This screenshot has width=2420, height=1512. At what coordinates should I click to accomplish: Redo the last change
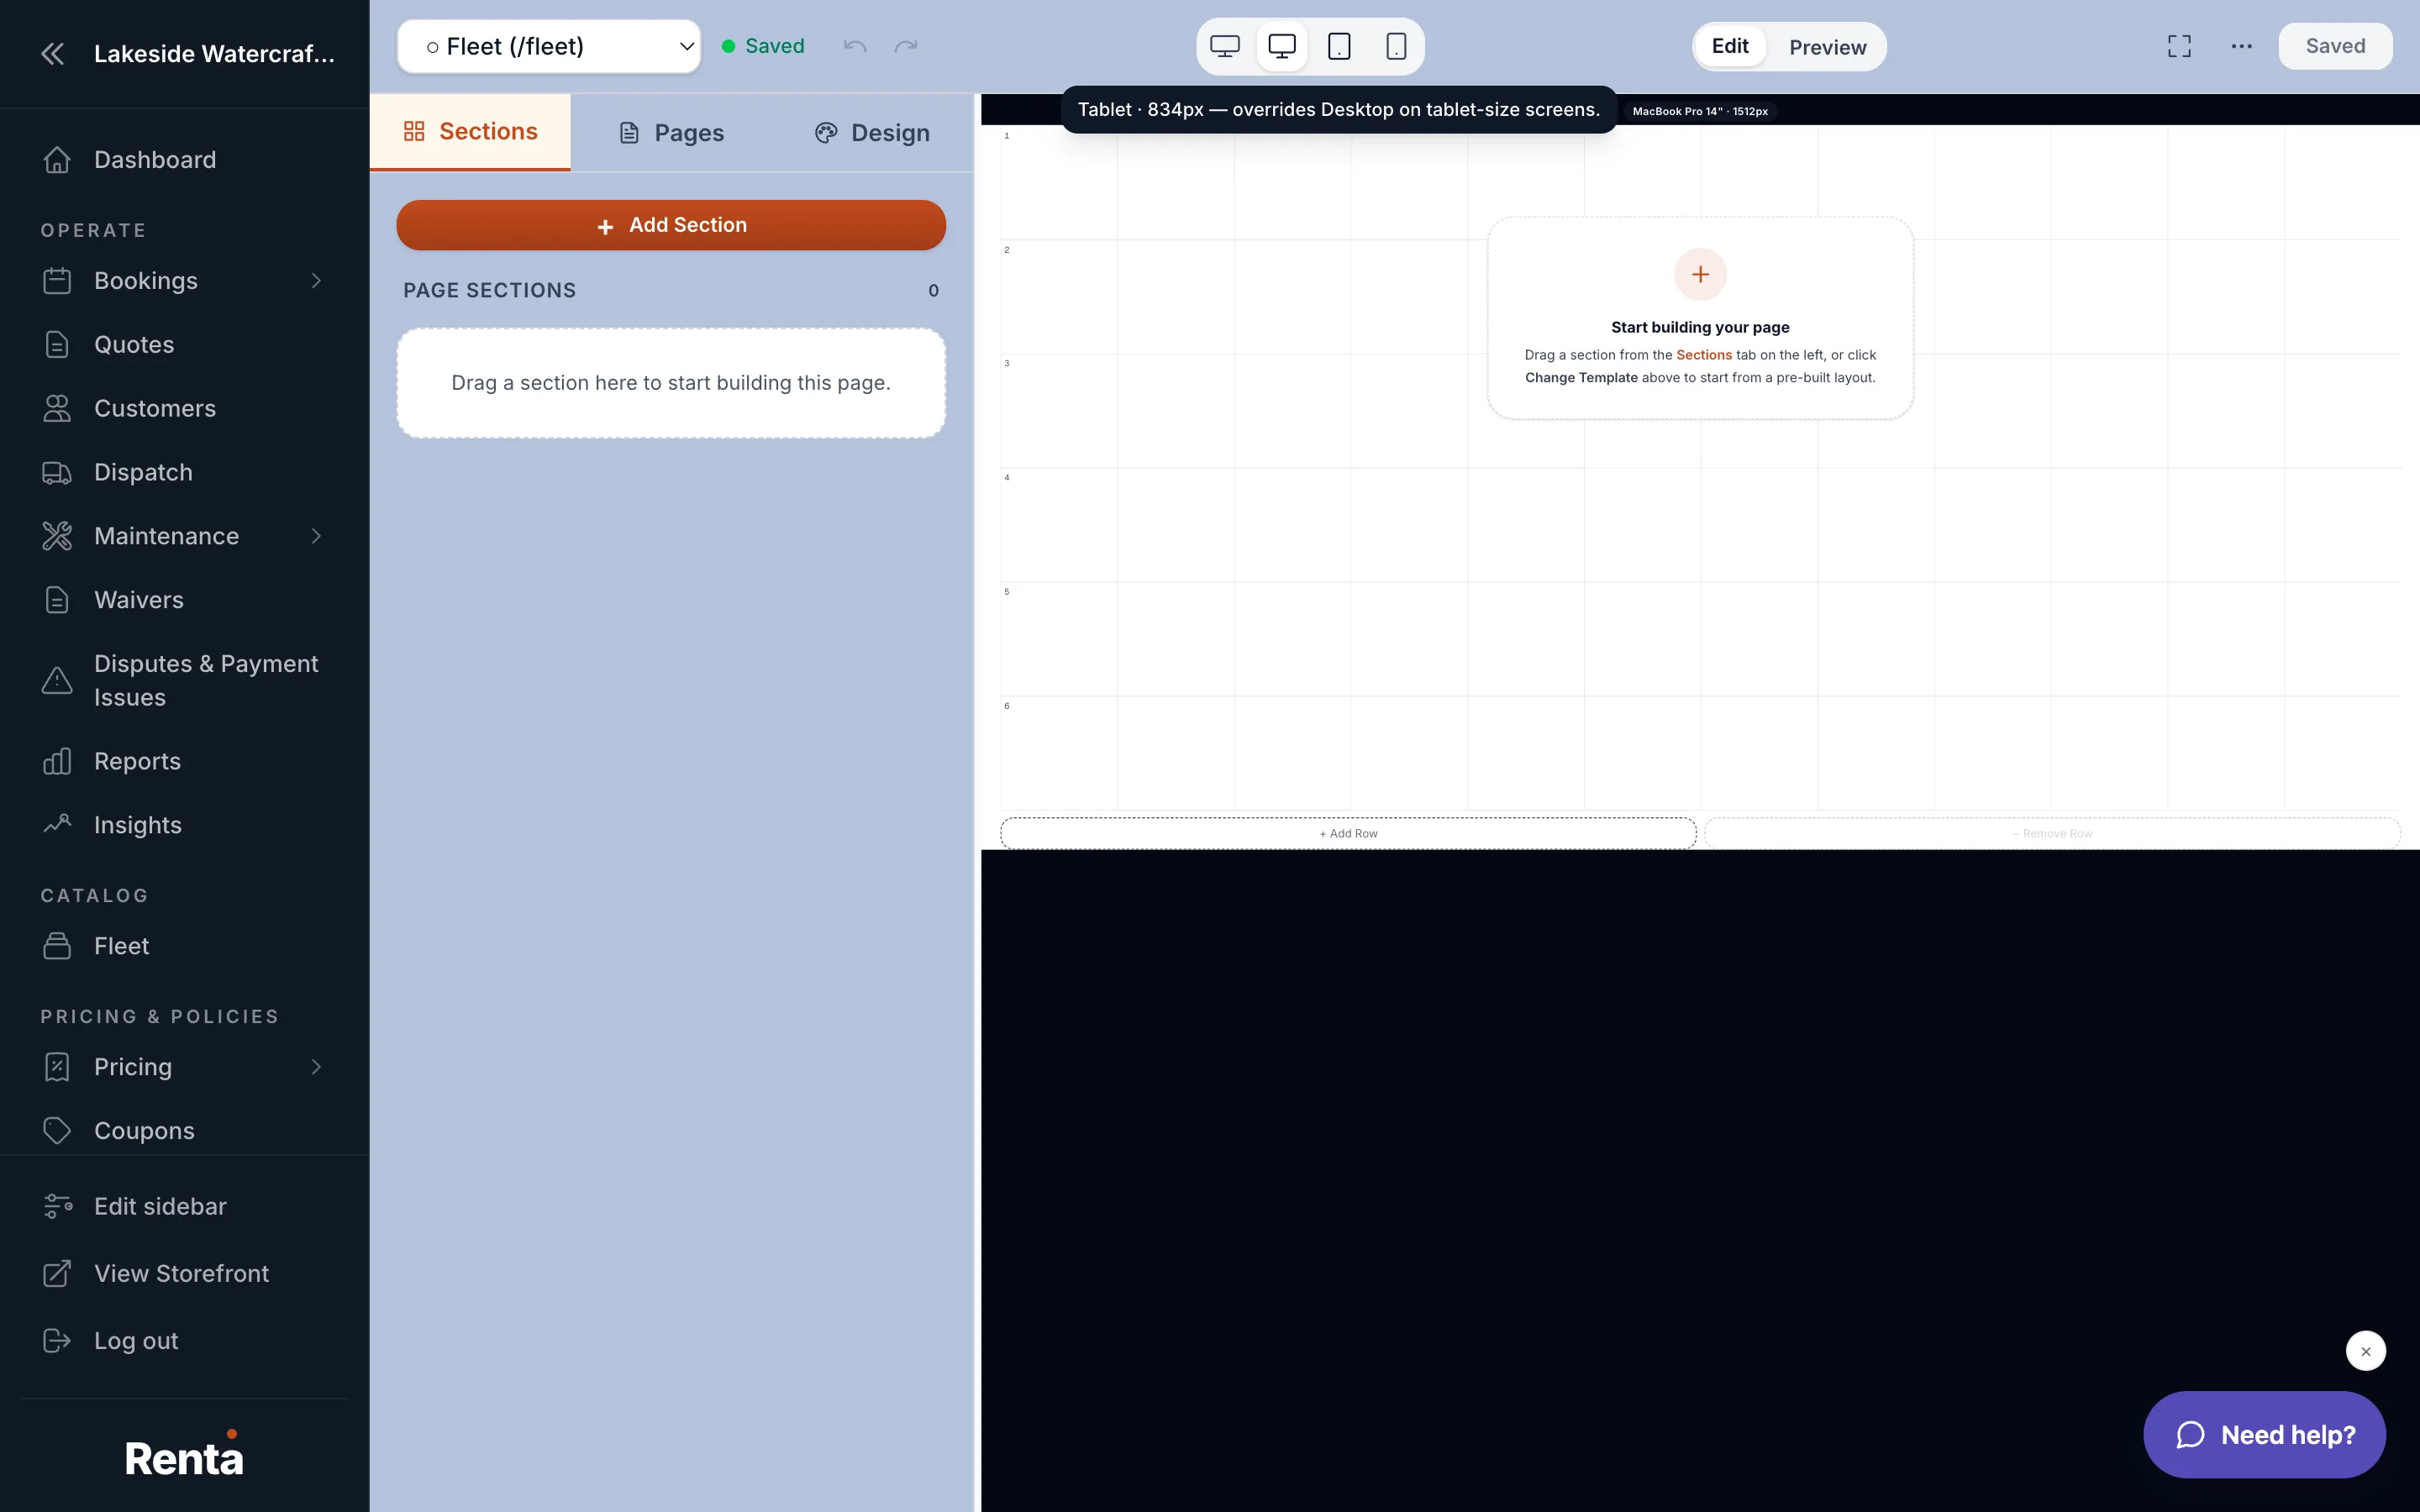pyautogui.click(x=906, y=46)
